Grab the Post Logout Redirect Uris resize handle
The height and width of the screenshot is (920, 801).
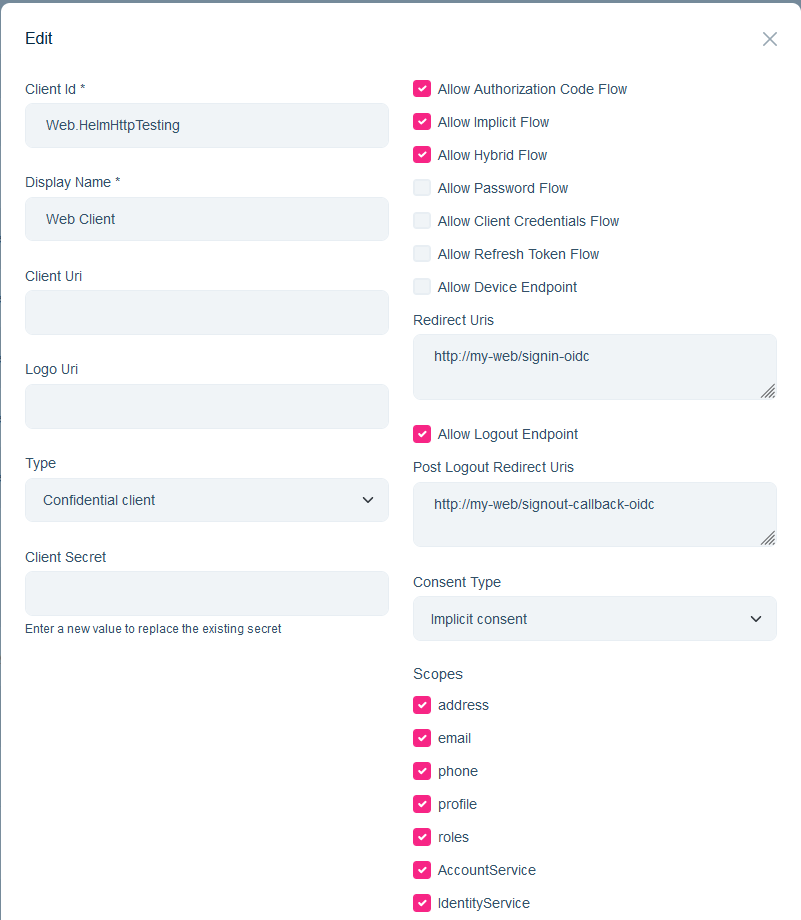point(768,538)
